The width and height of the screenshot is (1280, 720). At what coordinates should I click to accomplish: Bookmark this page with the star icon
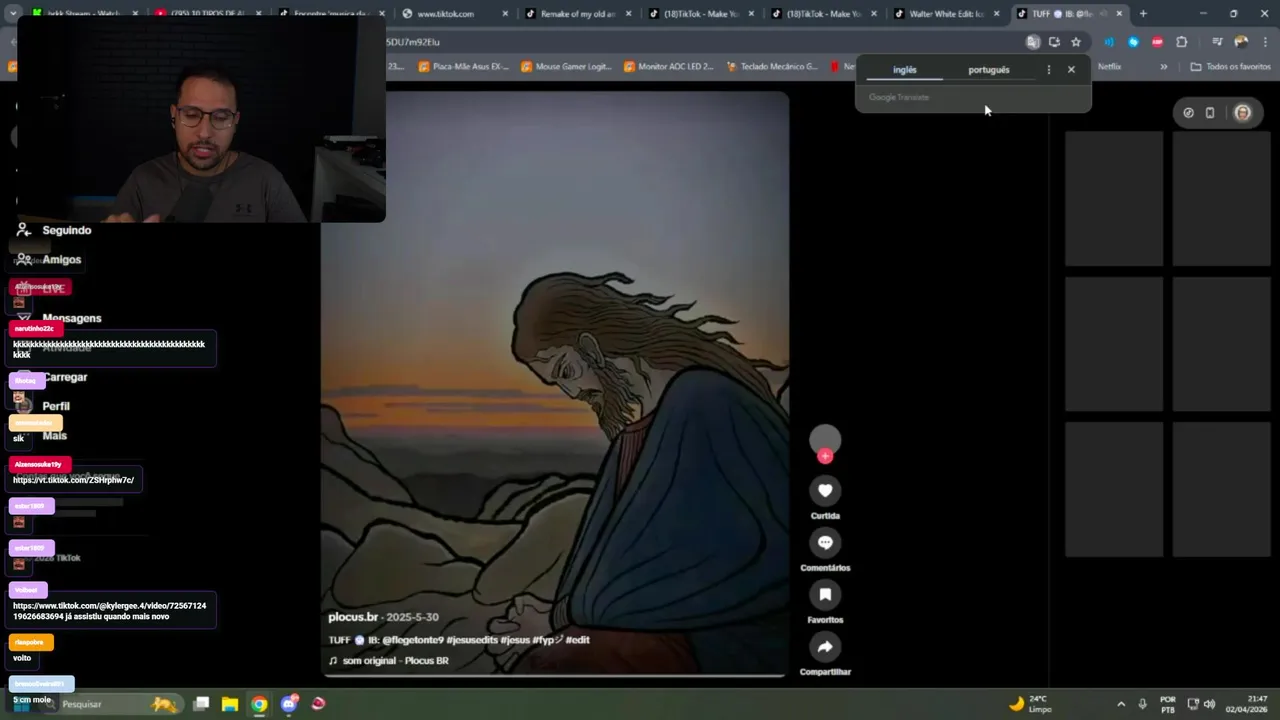pos(1076,42)
